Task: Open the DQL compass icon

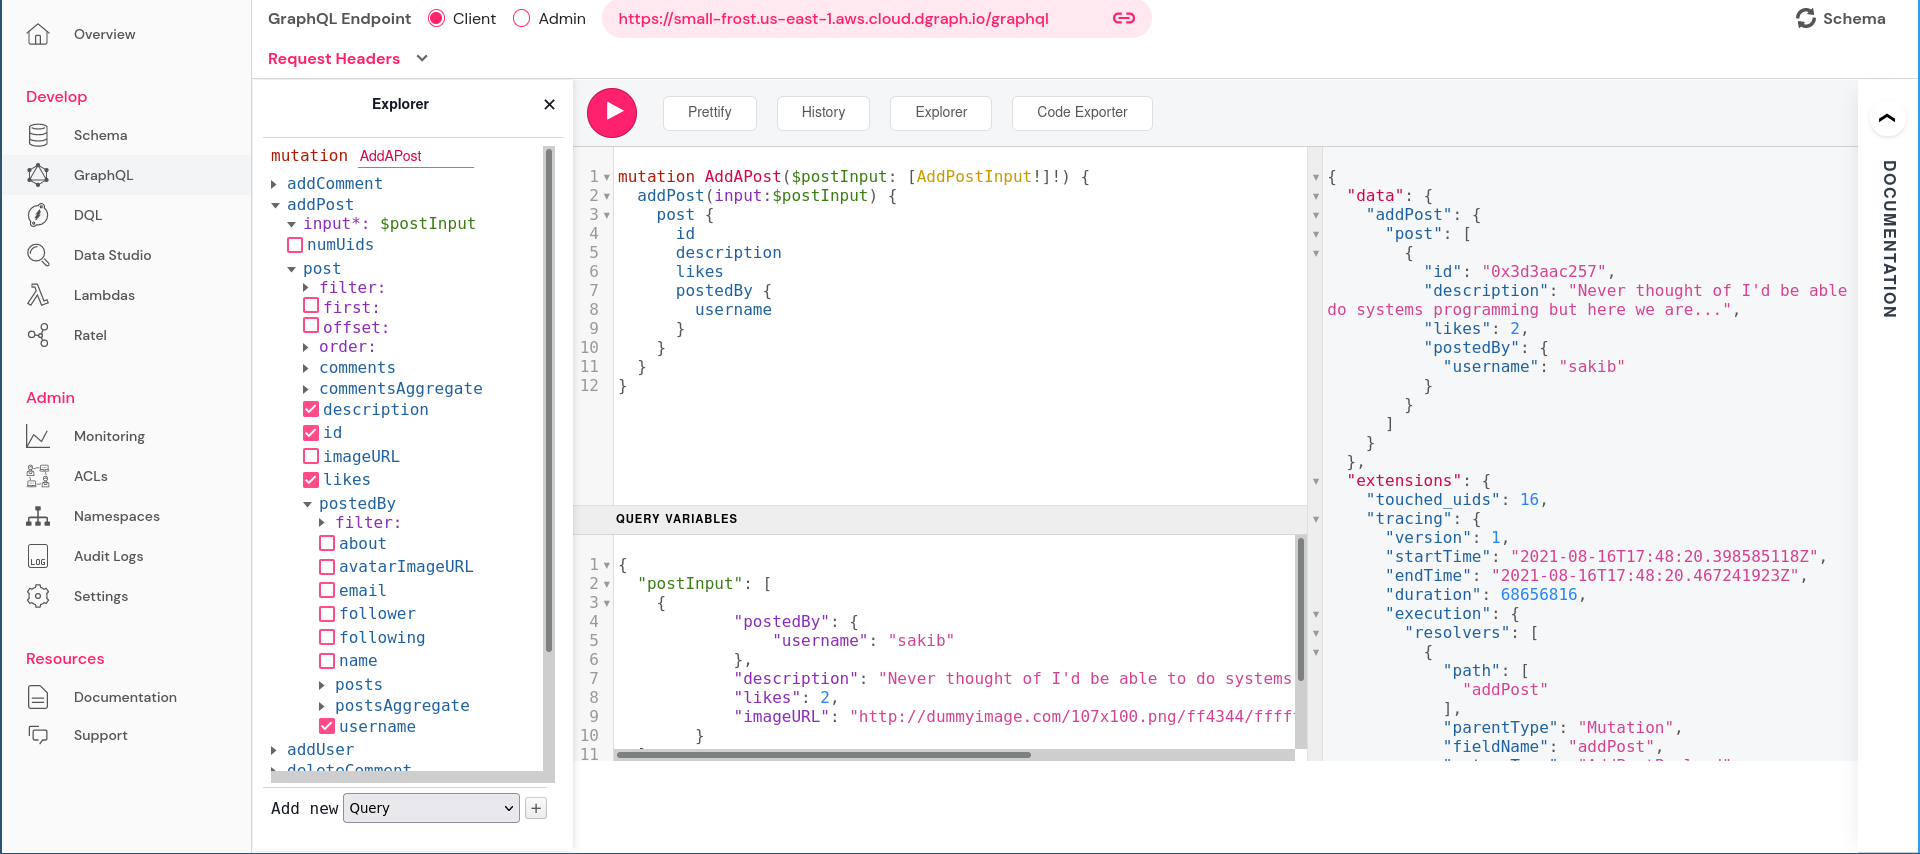Action: (38, 215)
